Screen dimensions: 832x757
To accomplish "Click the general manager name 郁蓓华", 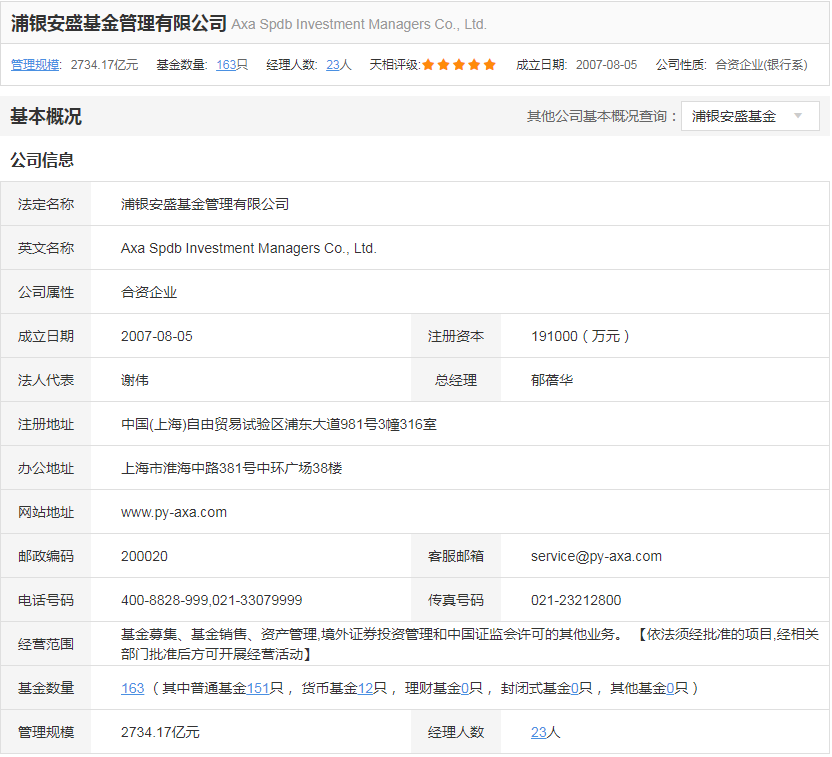I will (x=552, y=380).
